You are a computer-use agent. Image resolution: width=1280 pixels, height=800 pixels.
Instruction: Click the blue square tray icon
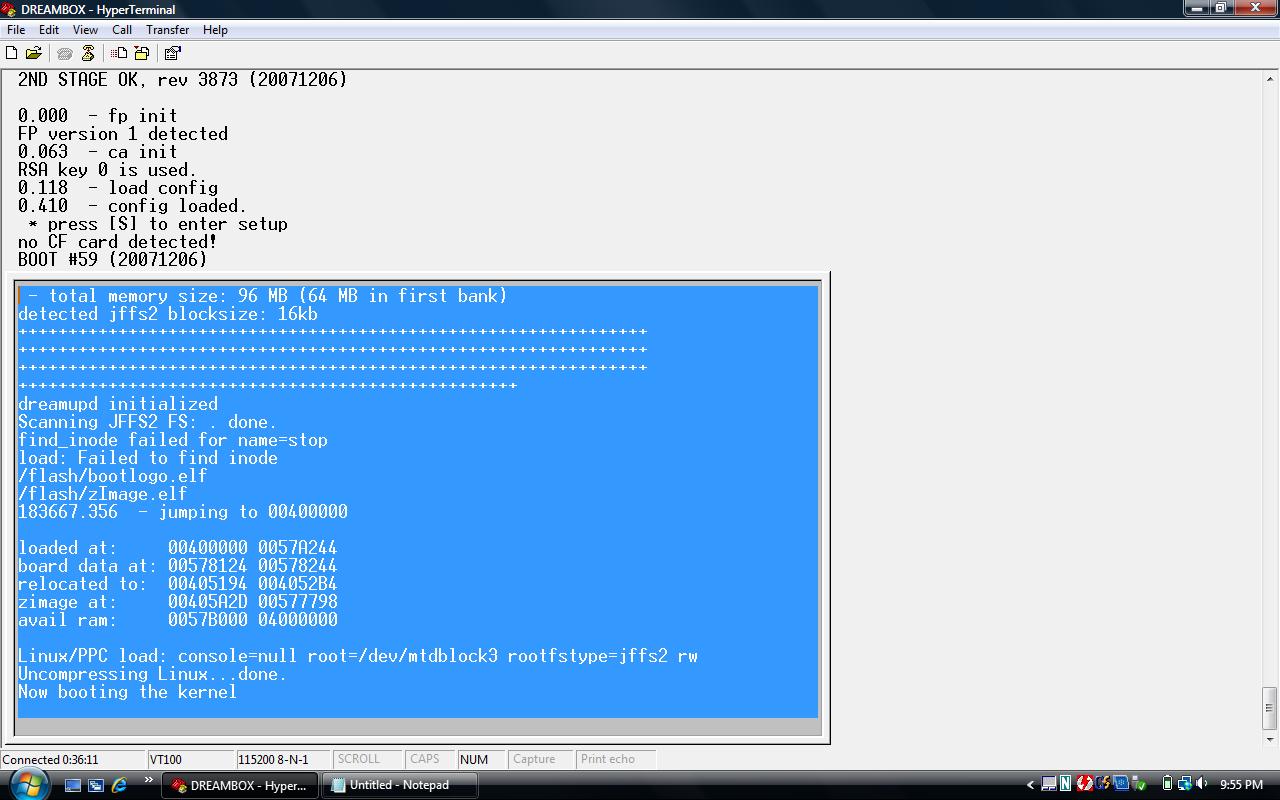[1121, 784]
